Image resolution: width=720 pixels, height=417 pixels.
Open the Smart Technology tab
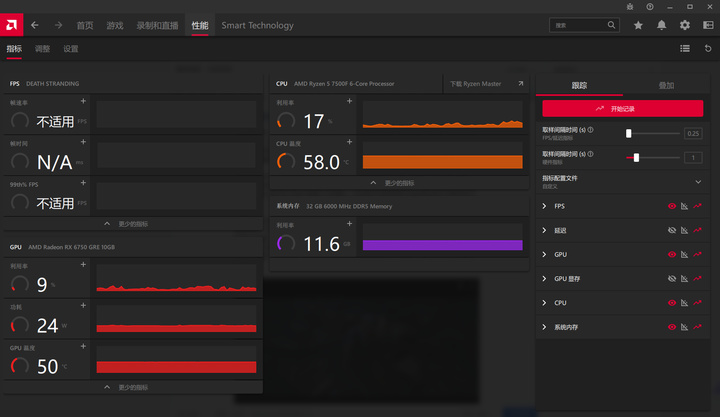[x=258, y=25]
